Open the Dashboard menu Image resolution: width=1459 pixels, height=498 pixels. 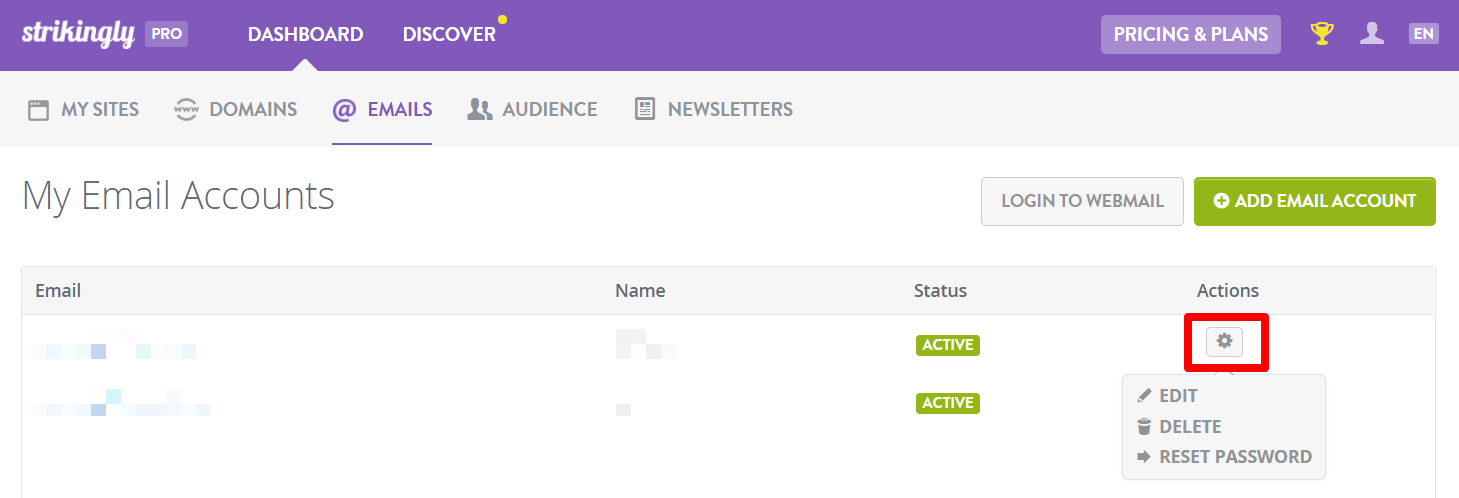[305, 34]
